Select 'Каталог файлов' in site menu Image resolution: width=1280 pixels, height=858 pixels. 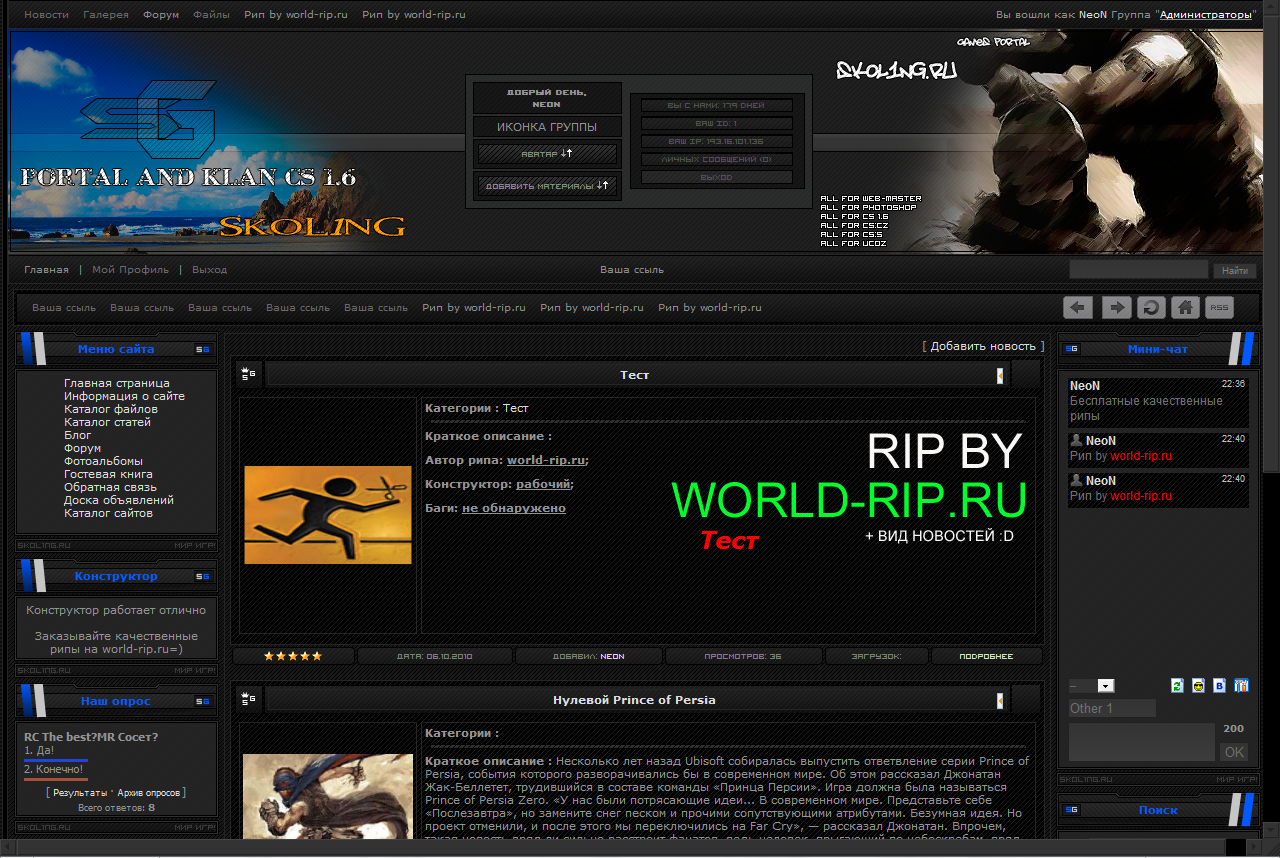[110, 409]
